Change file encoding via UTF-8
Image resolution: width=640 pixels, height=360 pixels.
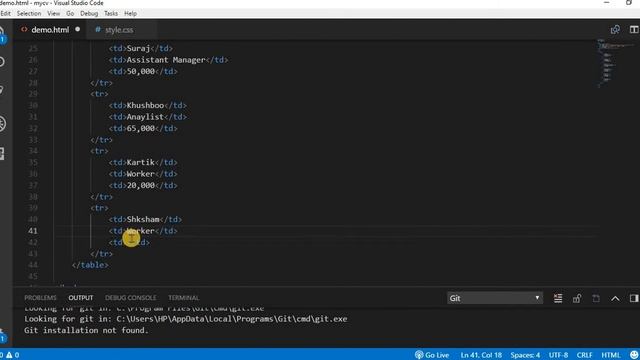click(558, 355)
